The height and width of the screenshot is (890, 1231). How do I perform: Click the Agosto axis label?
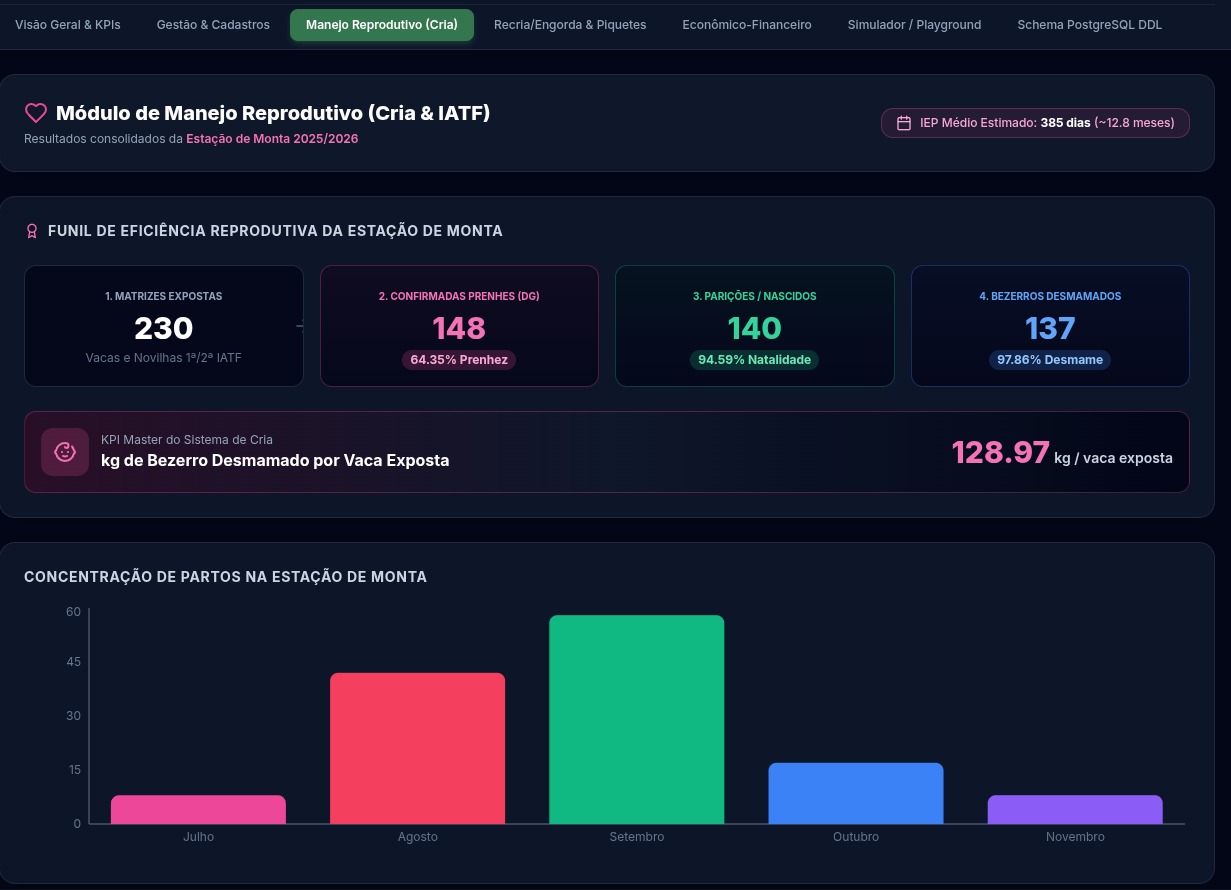(418, 837)
